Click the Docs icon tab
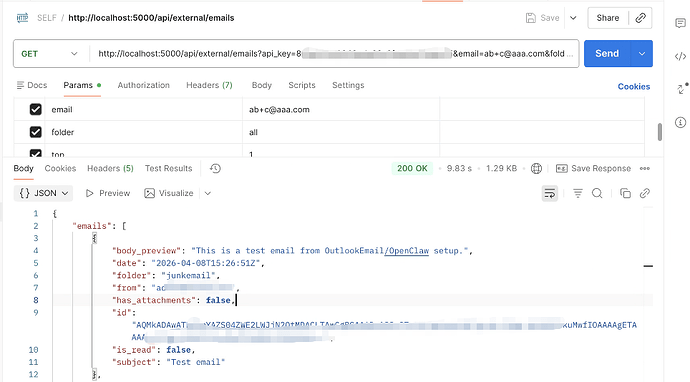 [x=32, y=85]
